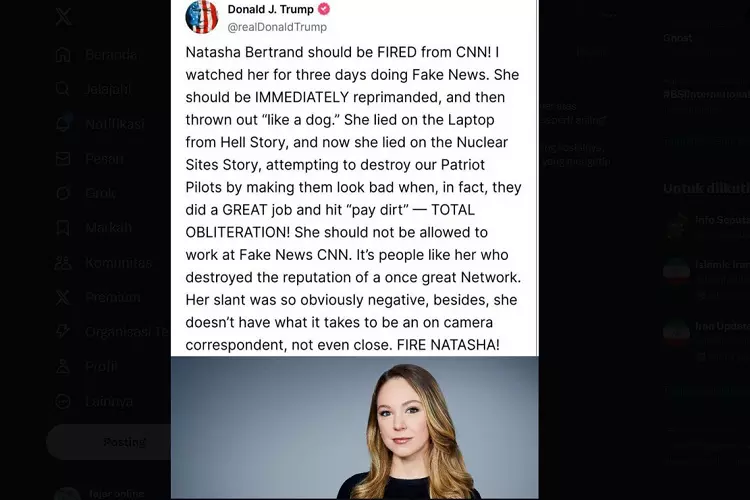Open Jelajahi search icon
Image resolution: width=750 pixels, height=500 pixels.
63,89
